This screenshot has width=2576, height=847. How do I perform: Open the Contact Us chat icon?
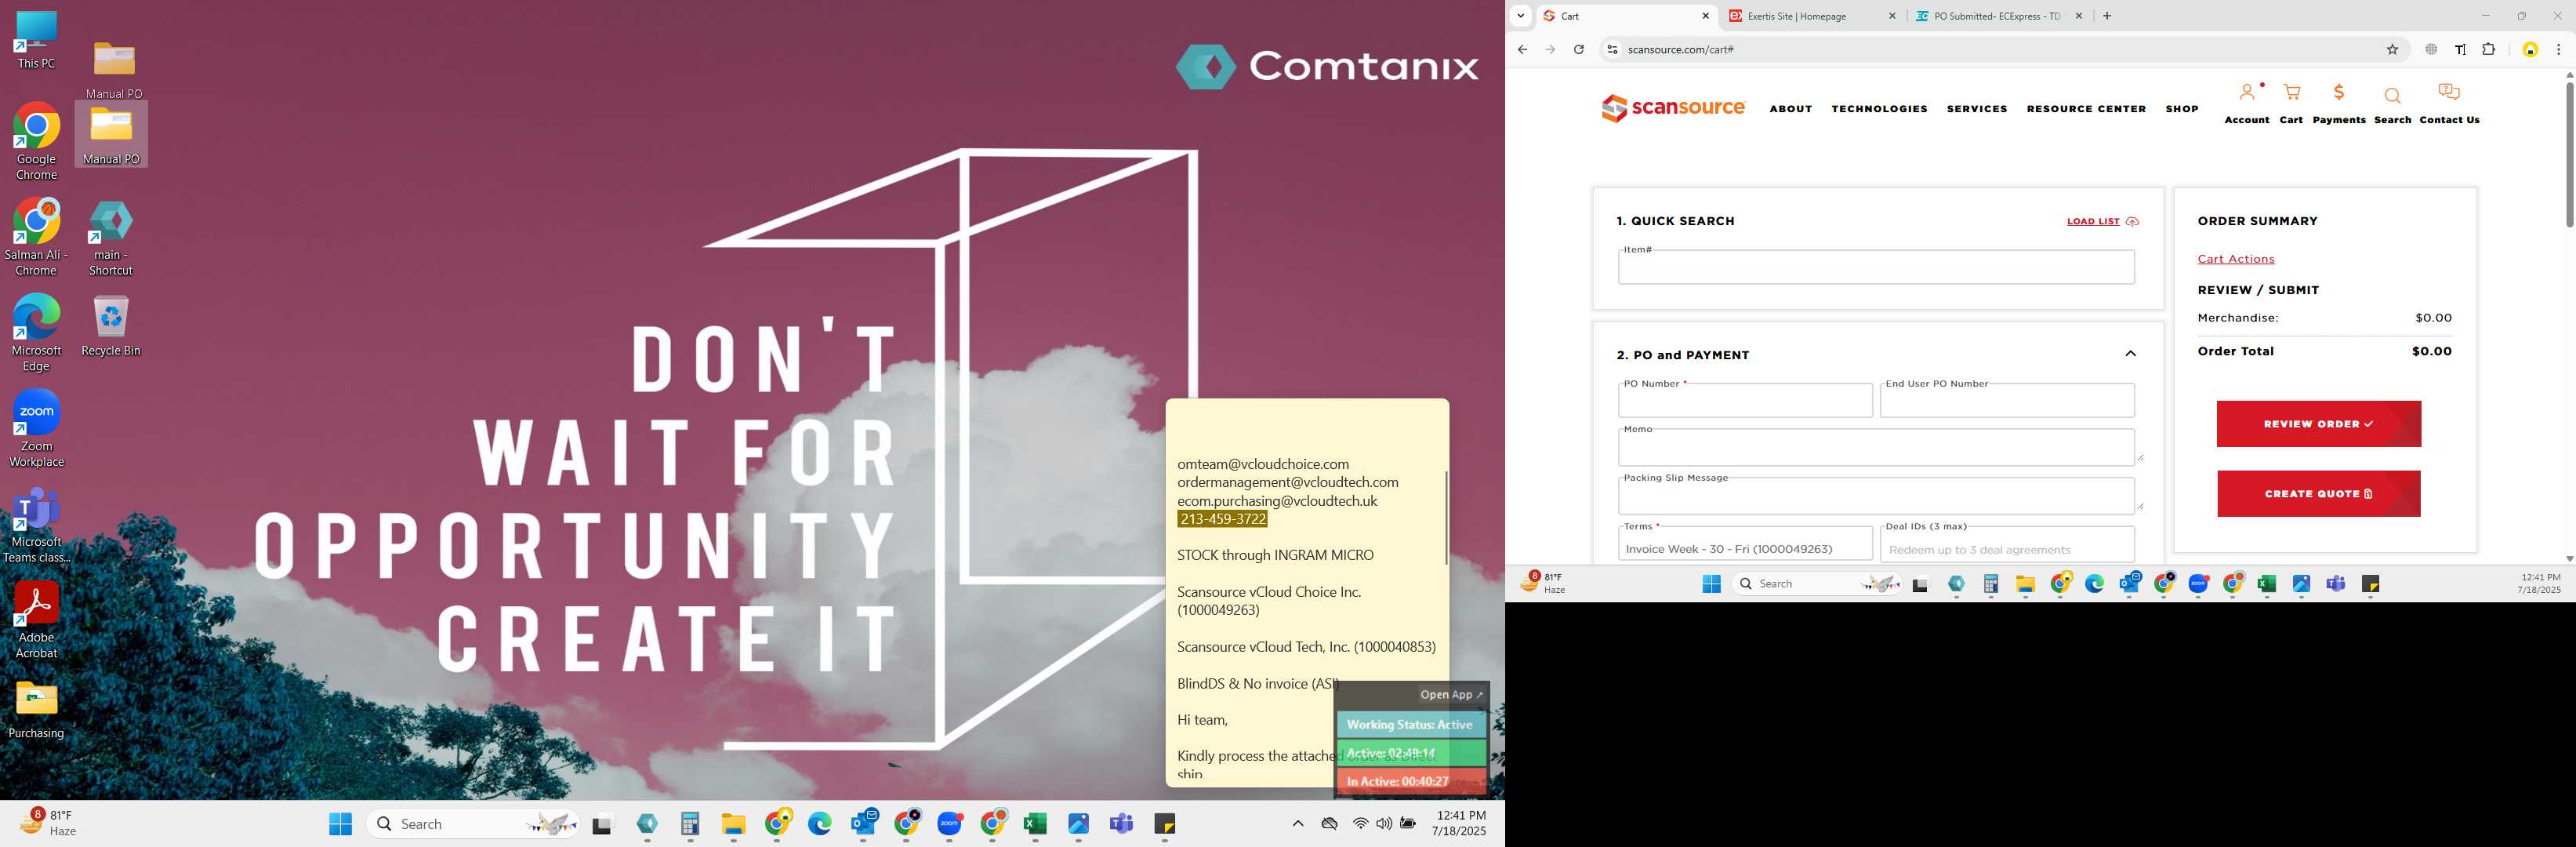[x=2449, y=93]
